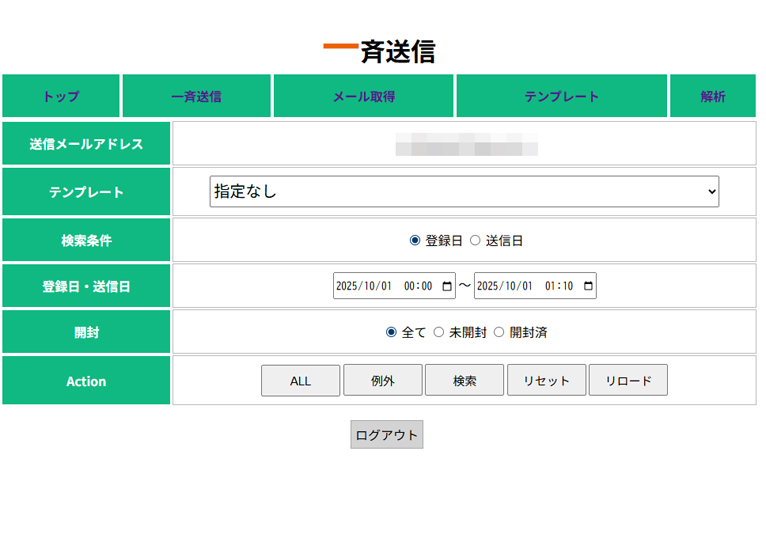Select the 送信日 radio button

pyautogui.click(x=475, y=240)
